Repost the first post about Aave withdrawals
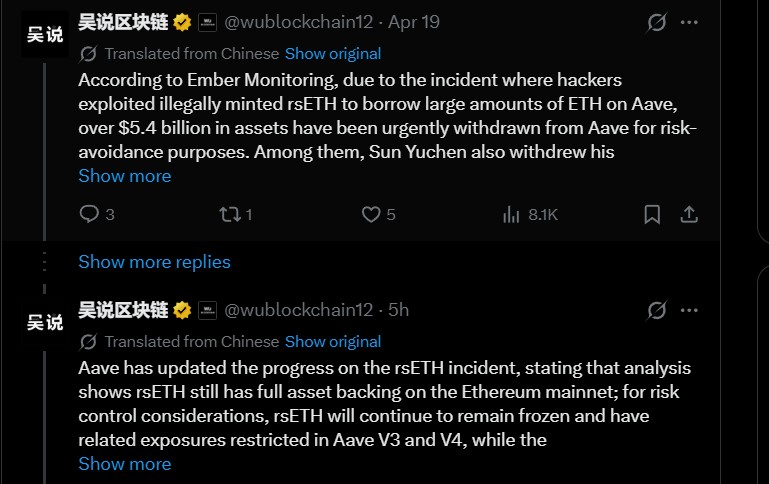Viewport: 769px width, 484px height. [x=228, y=214]
